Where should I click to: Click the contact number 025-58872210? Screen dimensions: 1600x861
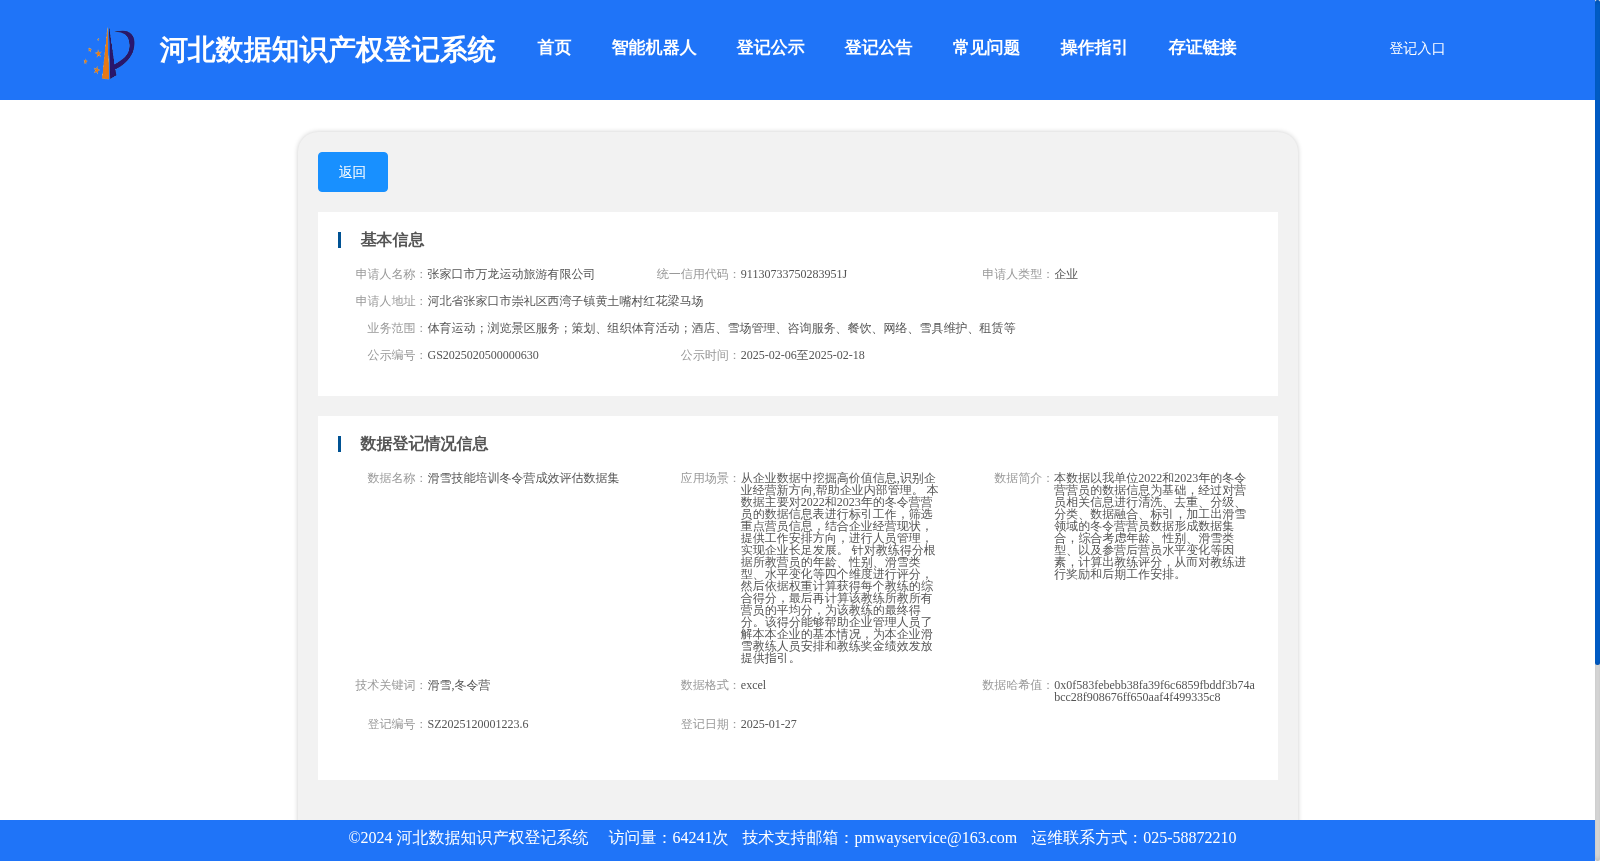1189,838
